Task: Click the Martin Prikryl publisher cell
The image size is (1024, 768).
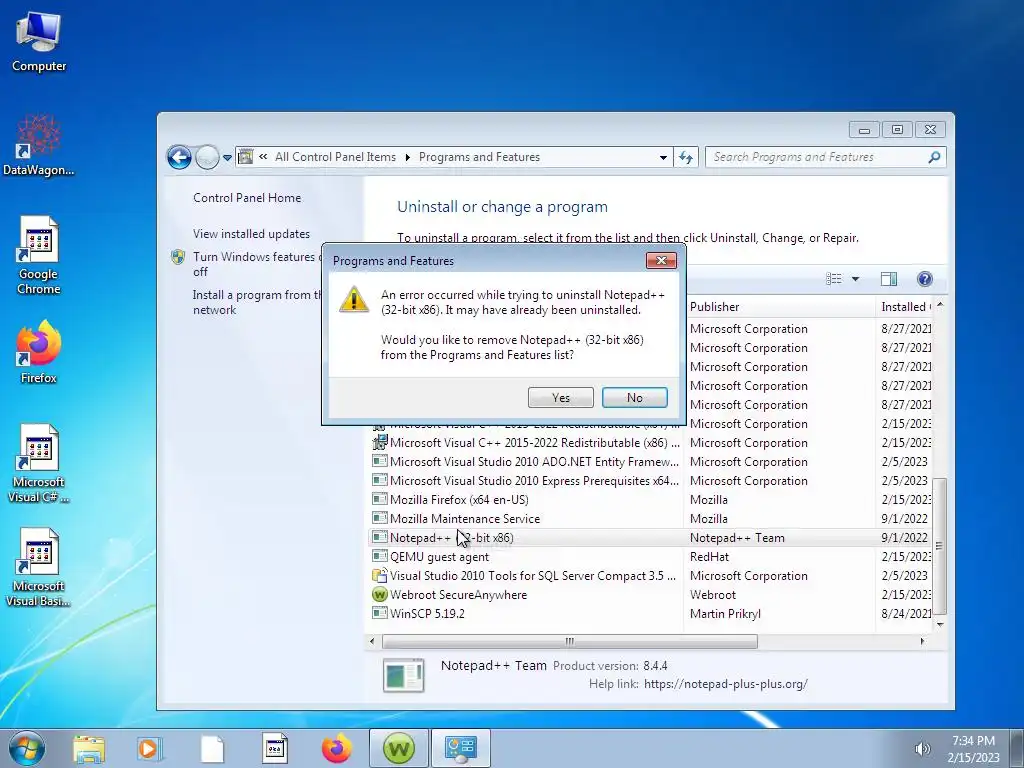Action: pyautogui.click(x=725, y=613)
